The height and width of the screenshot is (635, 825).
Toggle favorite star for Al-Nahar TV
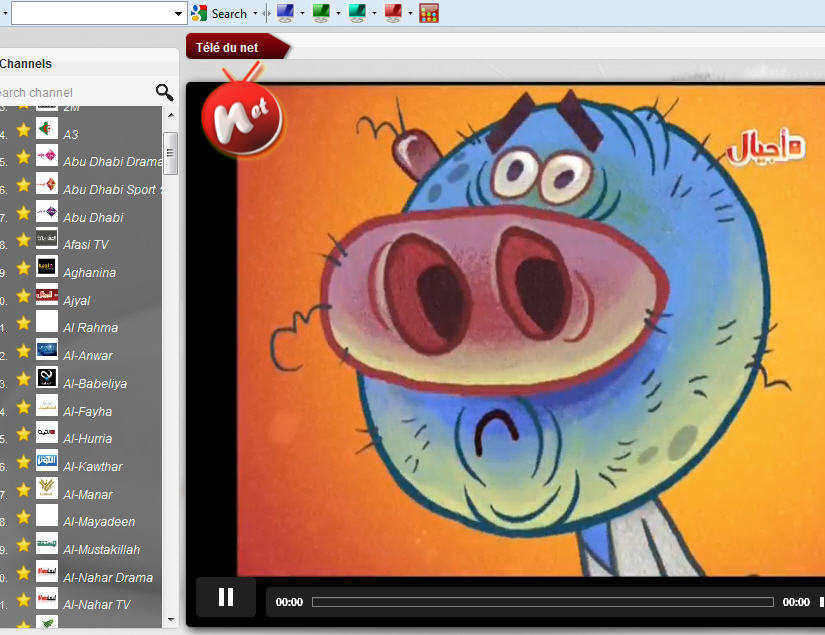pyautogui.click(x=23, y=600)
